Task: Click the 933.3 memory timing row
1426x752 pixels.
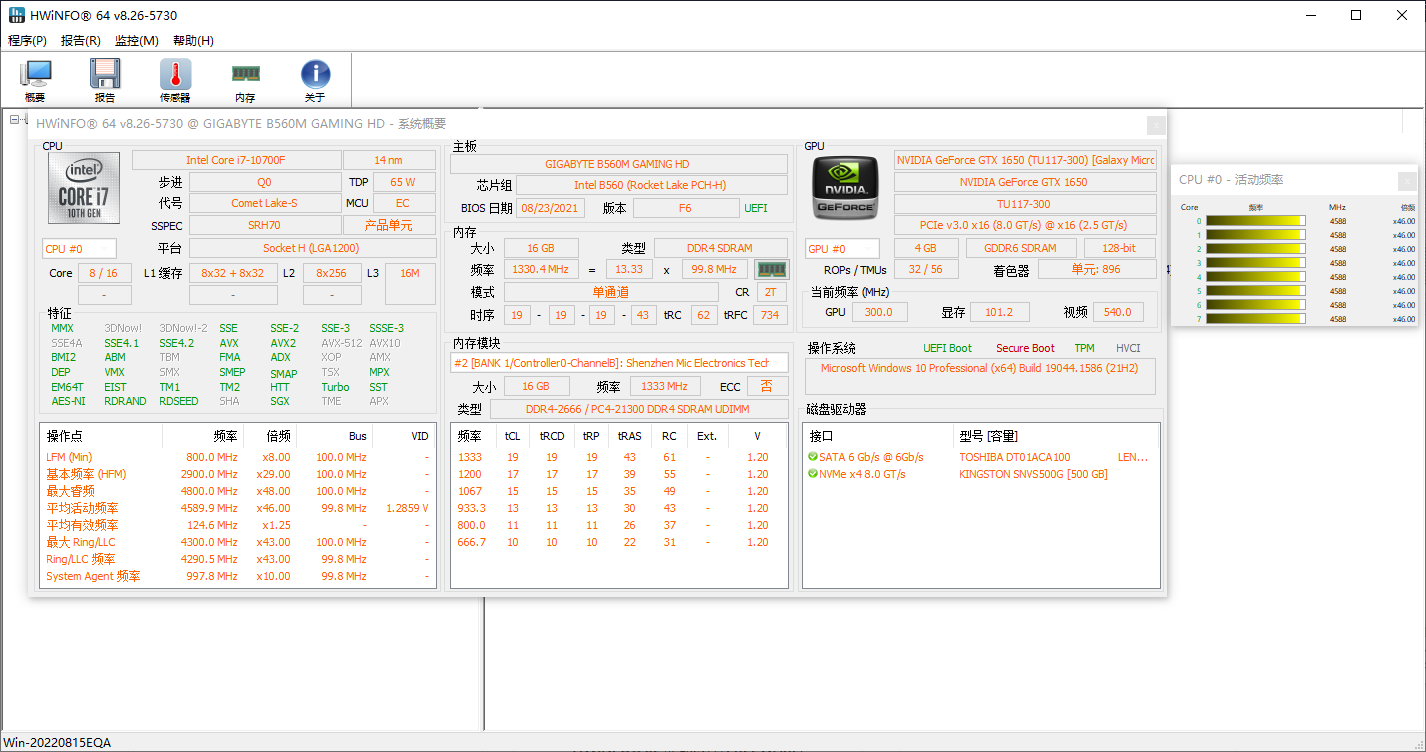Action: 617,508
